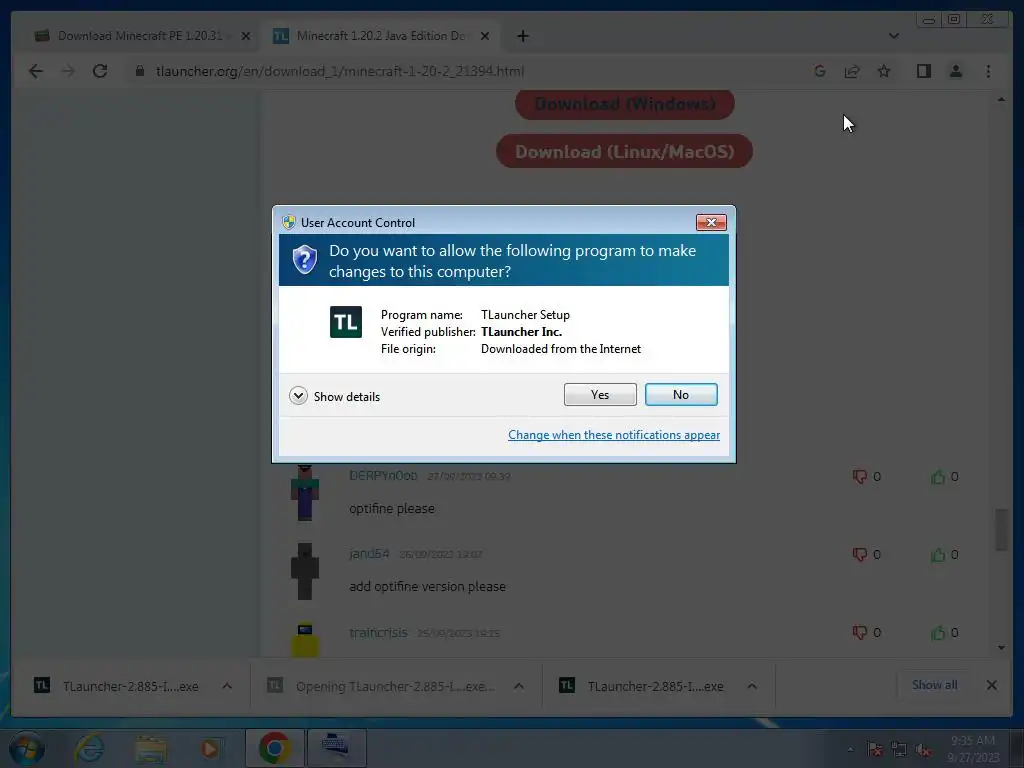Open DERPYn0ob user profile link
The height and width of the screenshot is (768, 1024).
(383, 475)
